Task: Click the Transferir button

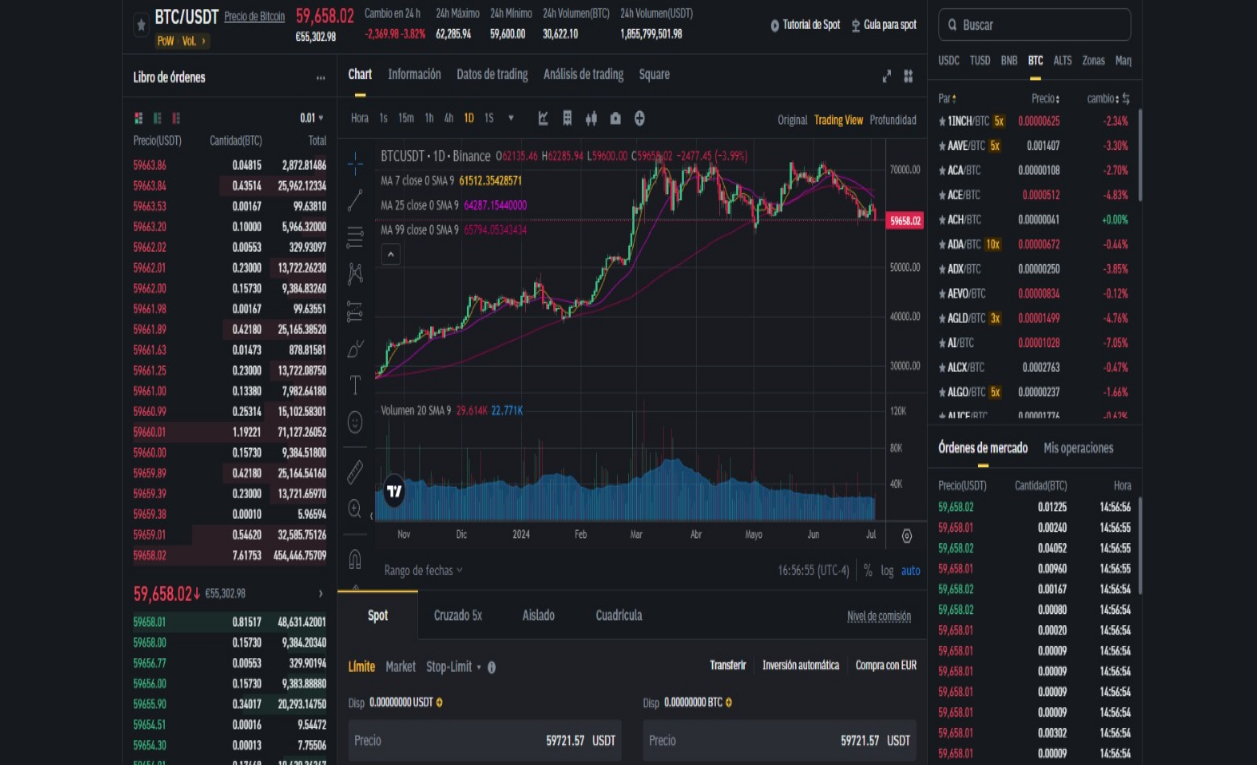Action: [728, 666]
